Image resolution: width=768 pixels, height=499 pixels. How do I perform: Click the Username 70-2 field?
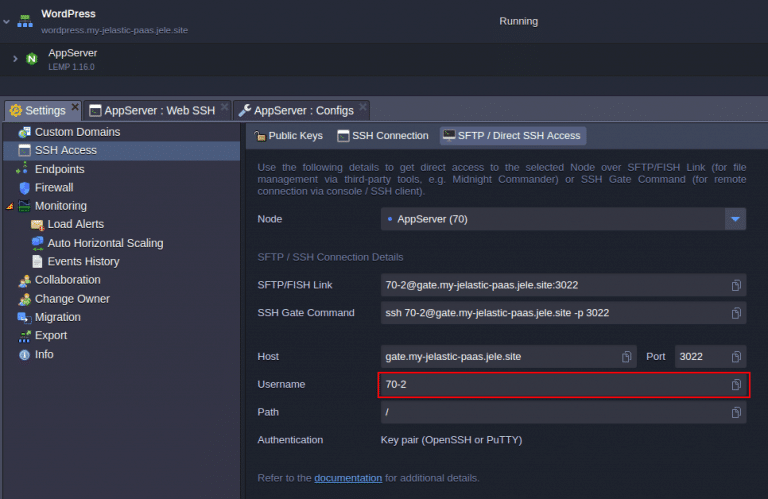563,384
